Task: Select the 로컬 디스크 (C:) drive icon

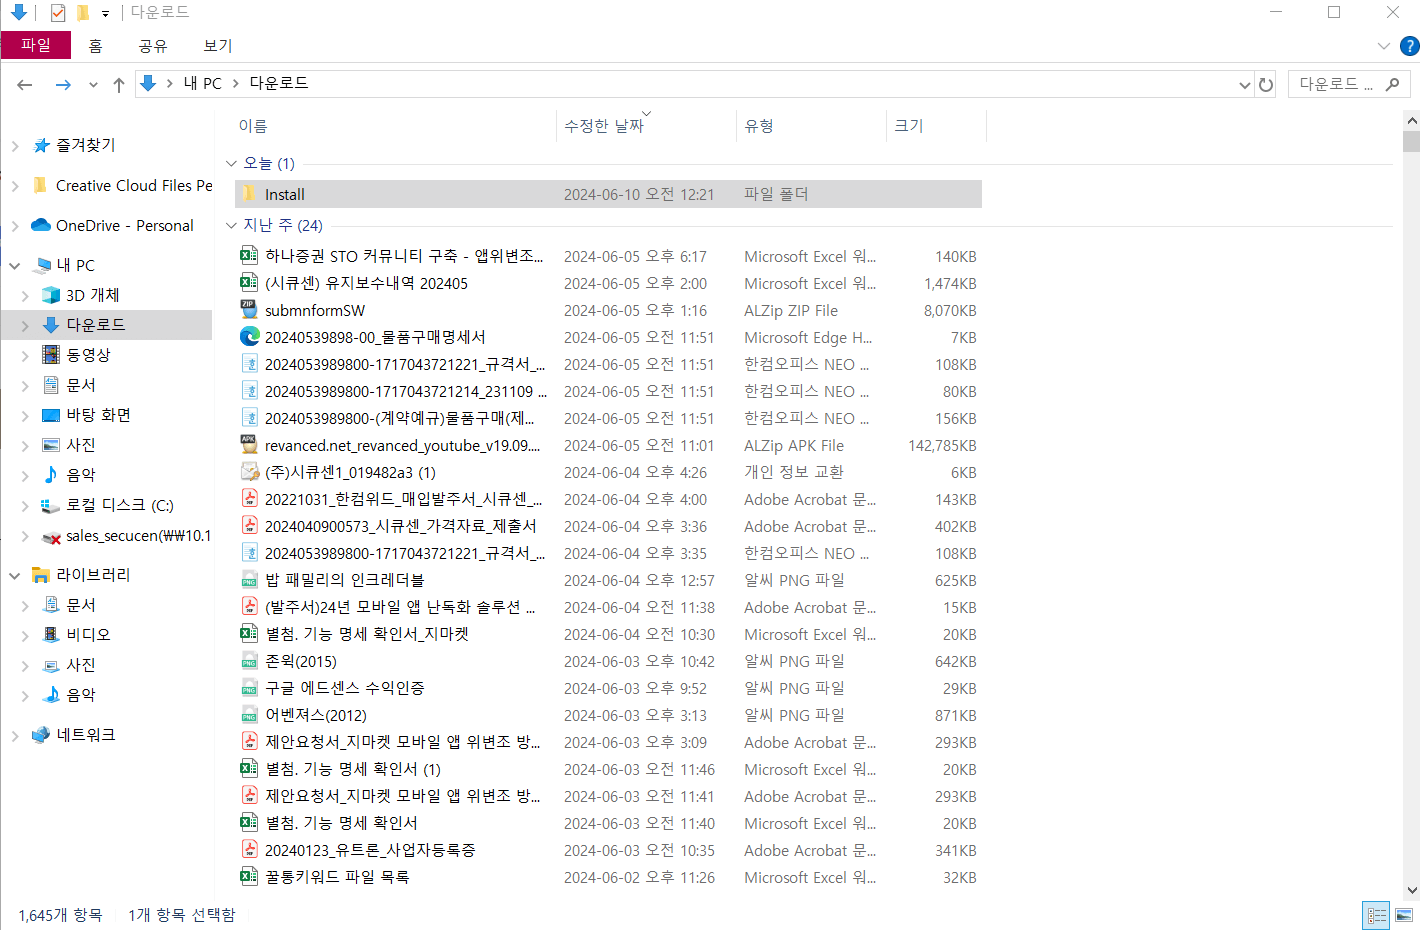Action: (51, 505)
